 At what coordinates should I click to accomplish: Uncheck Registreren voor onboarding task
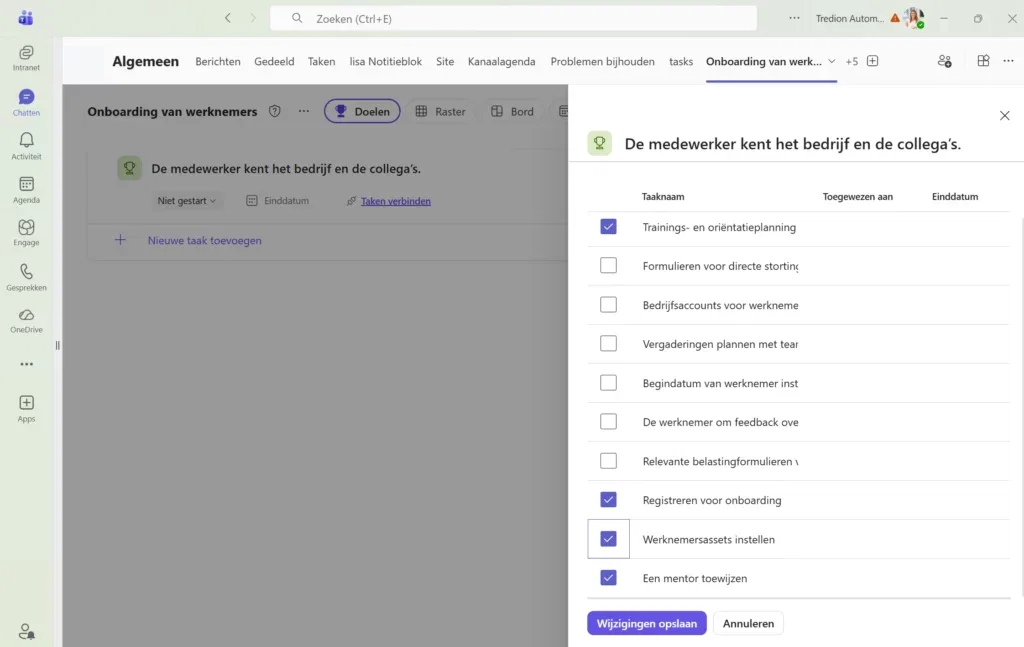[608, 499]
